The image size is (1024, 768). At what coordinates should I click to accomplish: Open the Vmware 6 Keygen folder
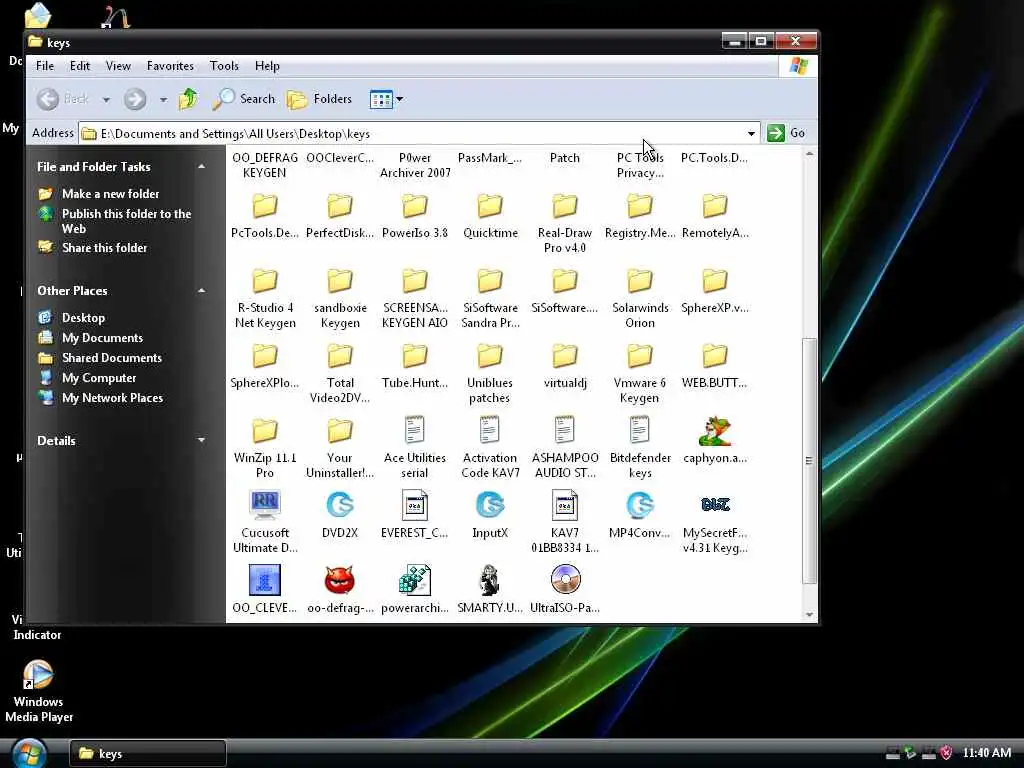[x=640, y=374]
